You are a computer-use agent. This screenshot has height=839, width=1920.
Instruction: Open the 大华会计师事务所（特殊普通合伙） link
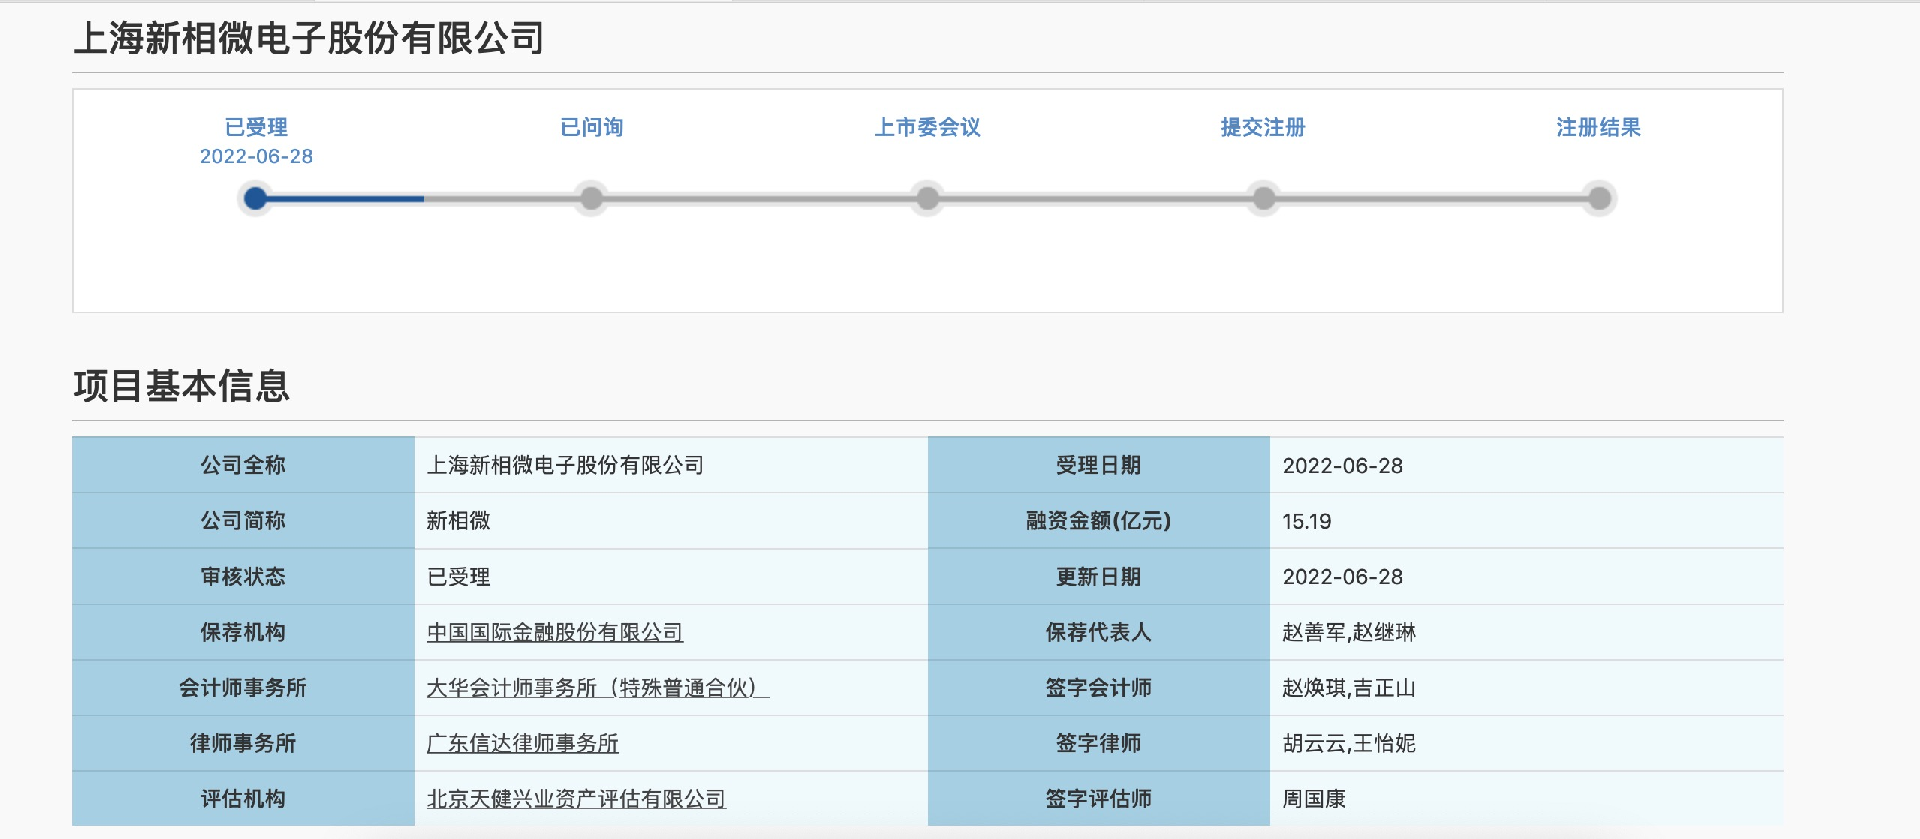(x=598, y=688)
